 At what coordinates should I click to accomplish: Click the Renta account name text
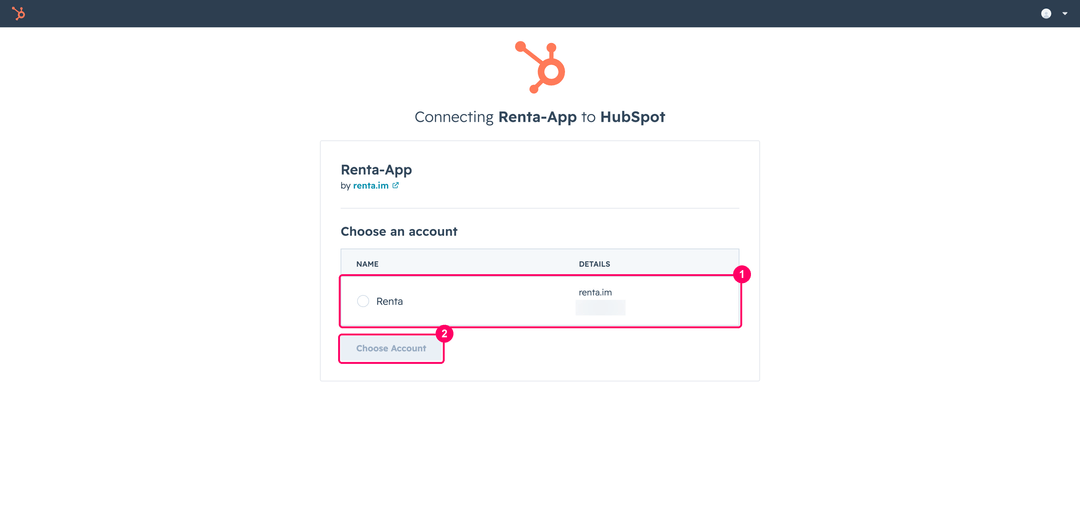coord(390,301)
